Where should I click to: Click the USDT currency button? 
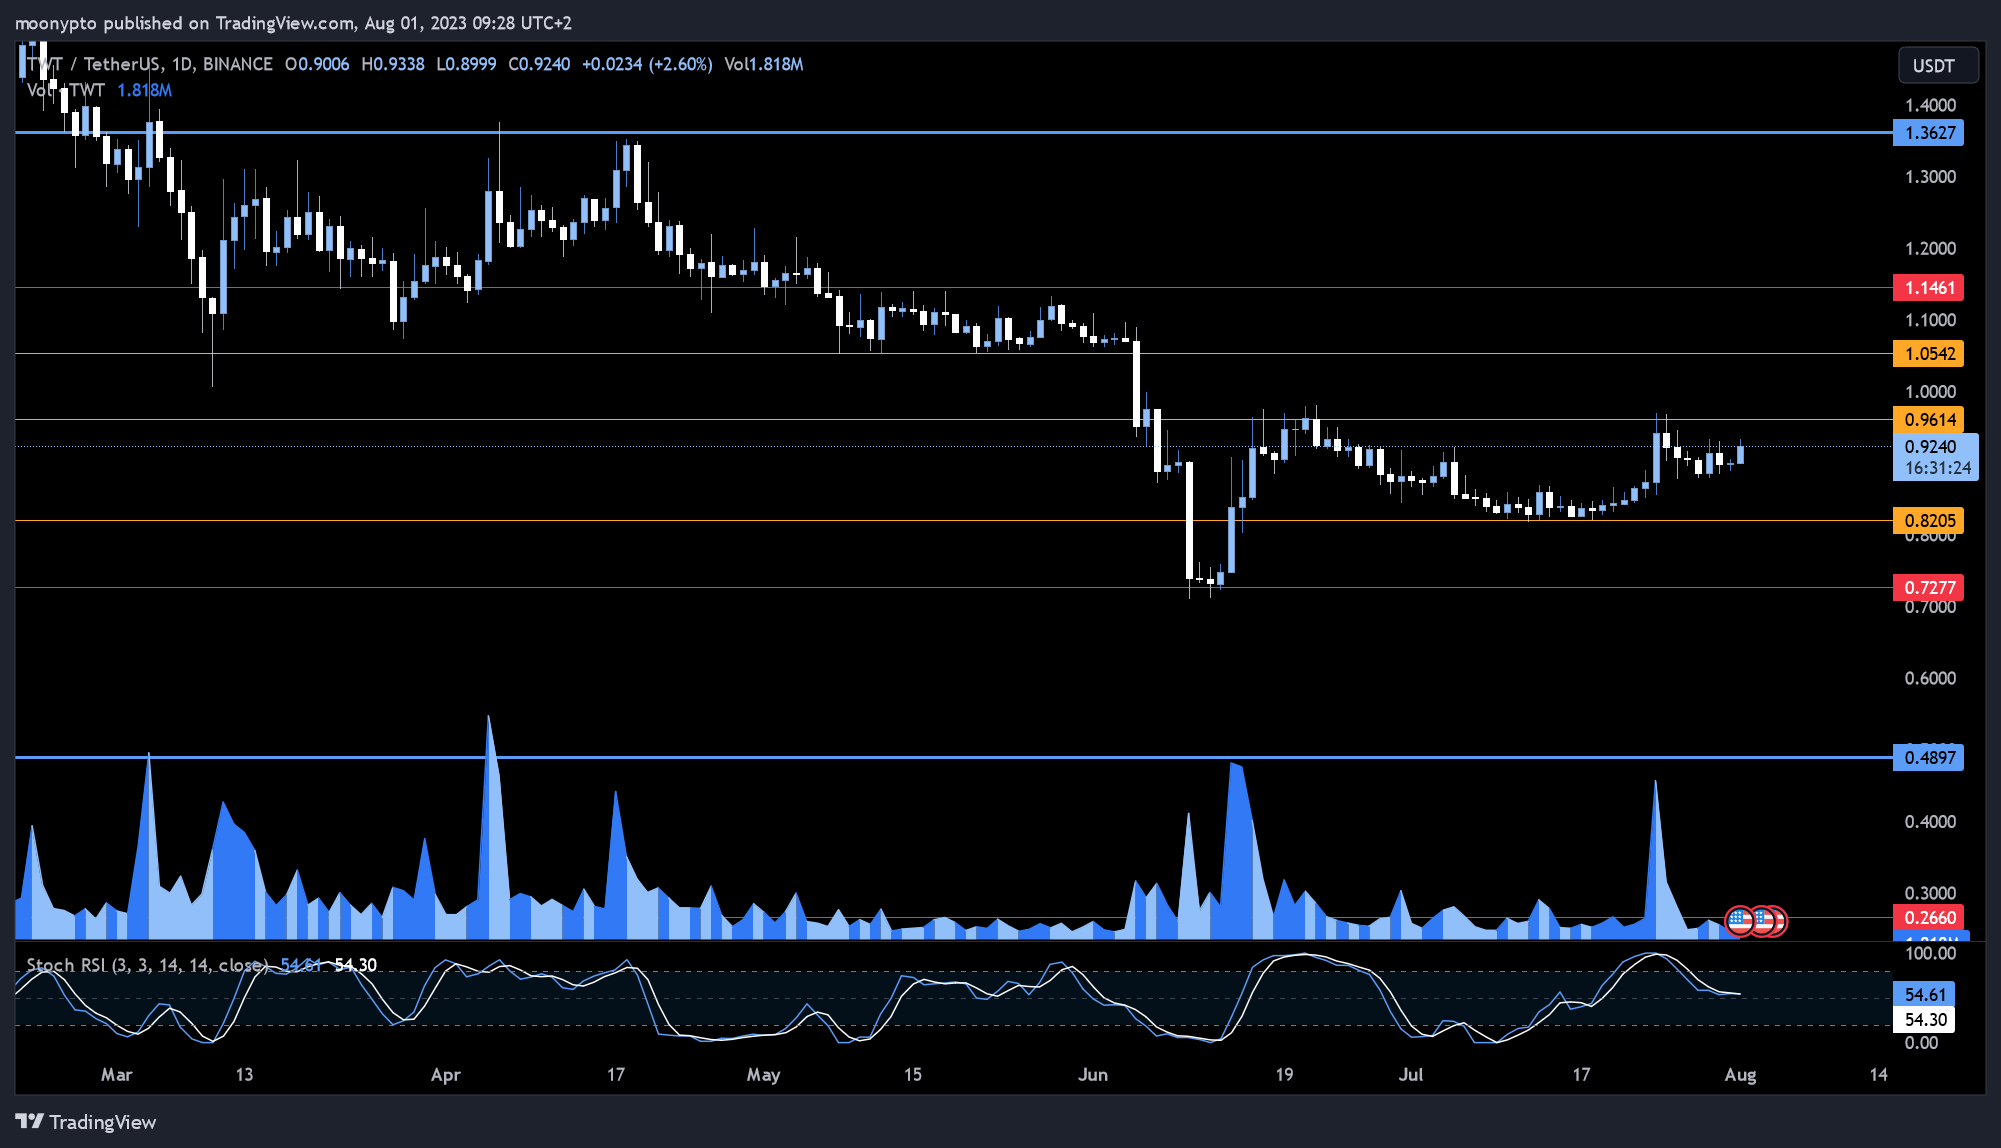coord(1938,66)
